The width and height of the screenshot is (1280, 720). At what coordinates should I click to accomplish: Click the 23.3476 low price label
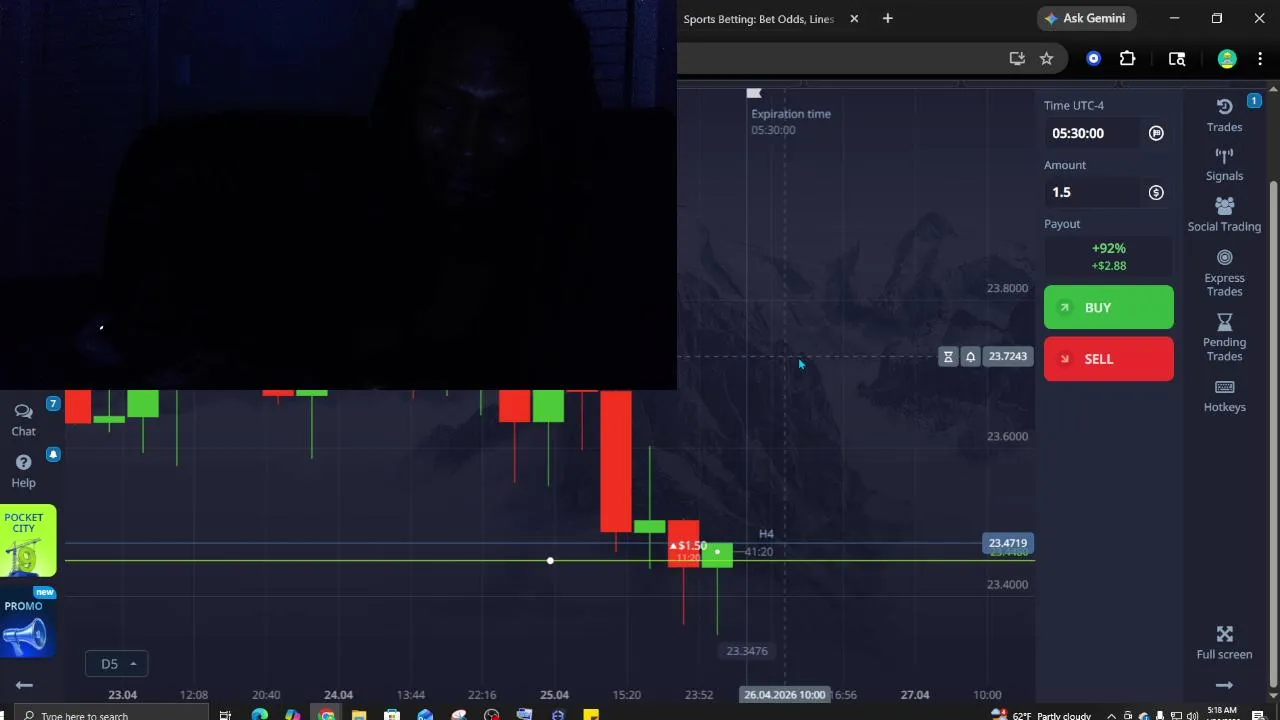coord(747,651)
